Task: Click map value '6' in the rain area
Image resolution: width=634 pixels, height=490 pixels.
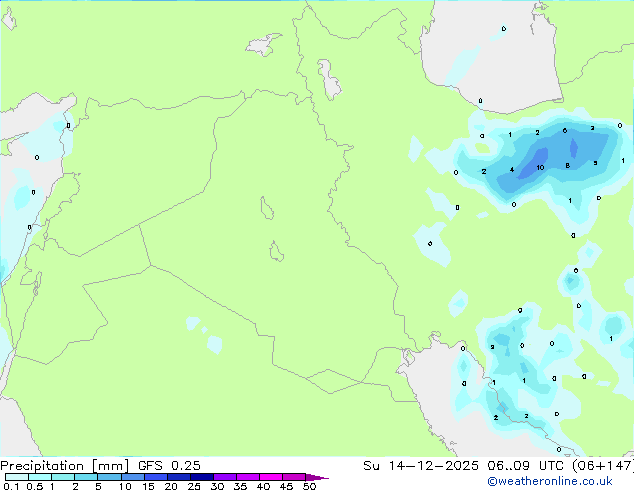Action: tap(565, 131)
